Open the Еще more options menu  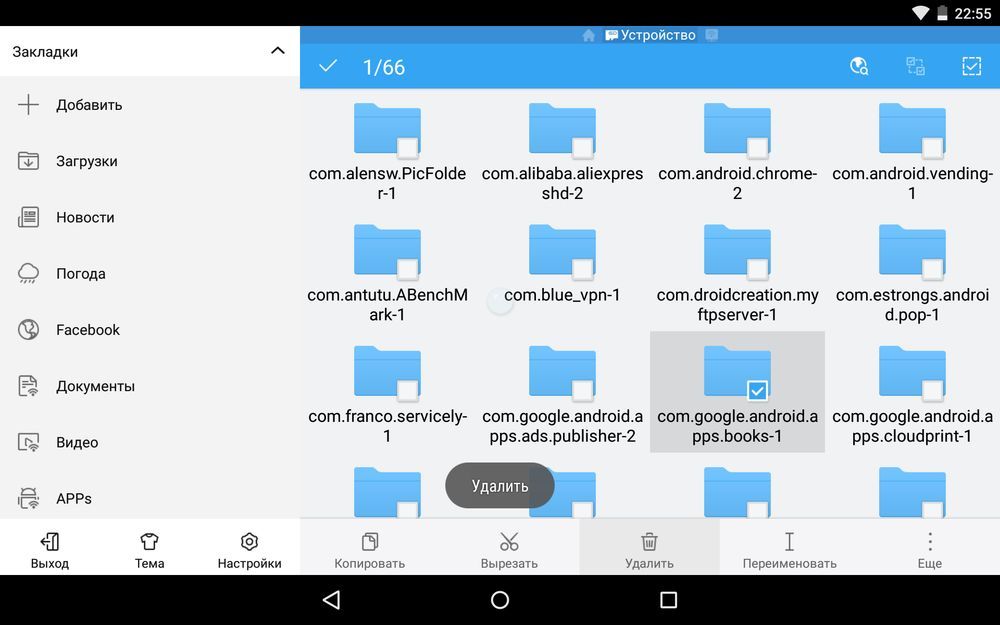tap(930, 550)
